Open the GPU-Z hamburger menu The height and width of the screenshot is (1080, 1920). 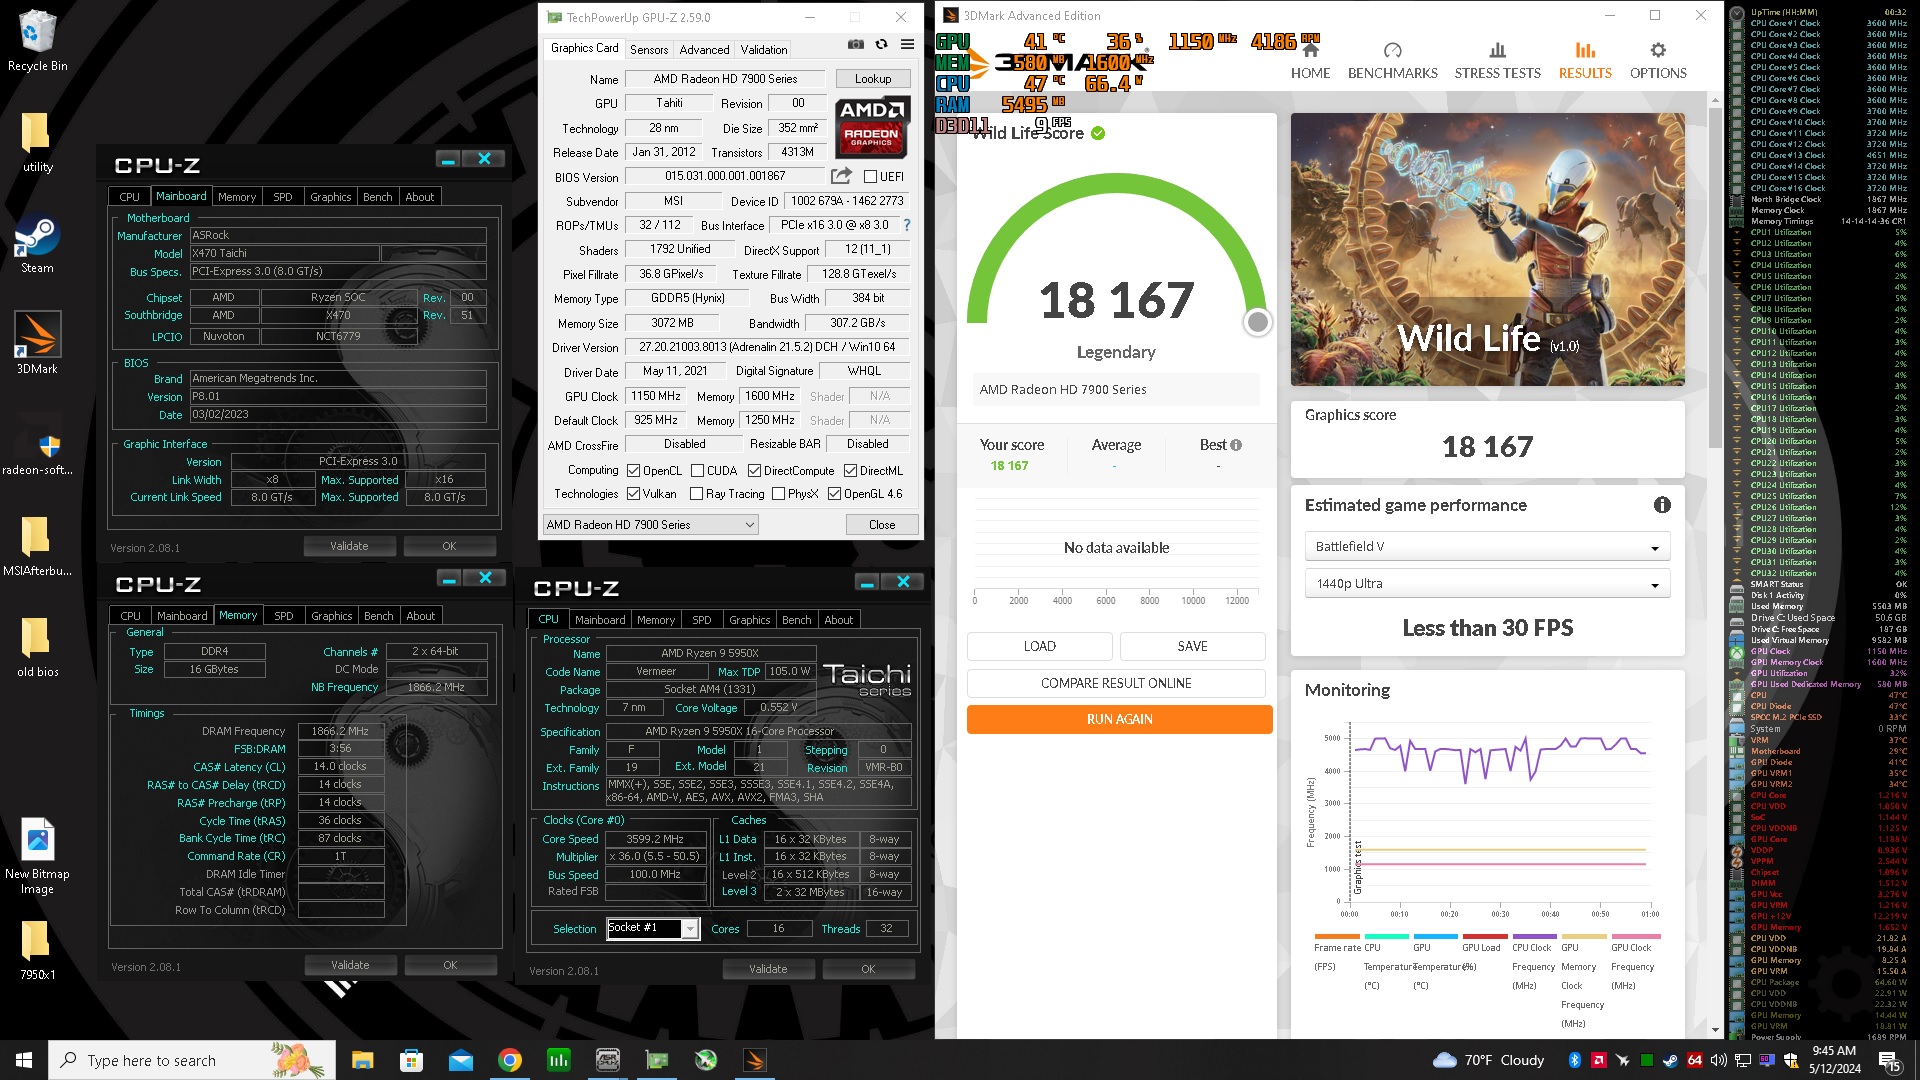(x=907, y=44)
